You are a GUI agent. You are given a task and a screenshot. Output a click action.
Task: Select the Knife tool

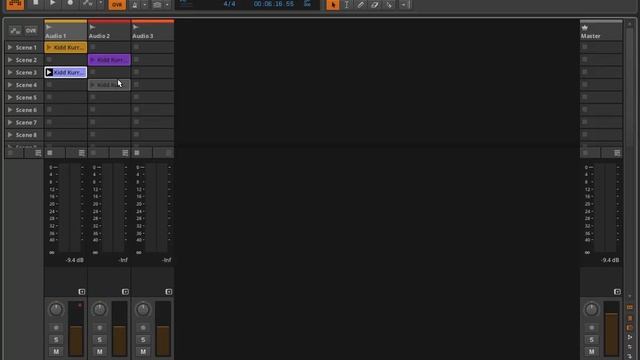(x=389, y=4)
